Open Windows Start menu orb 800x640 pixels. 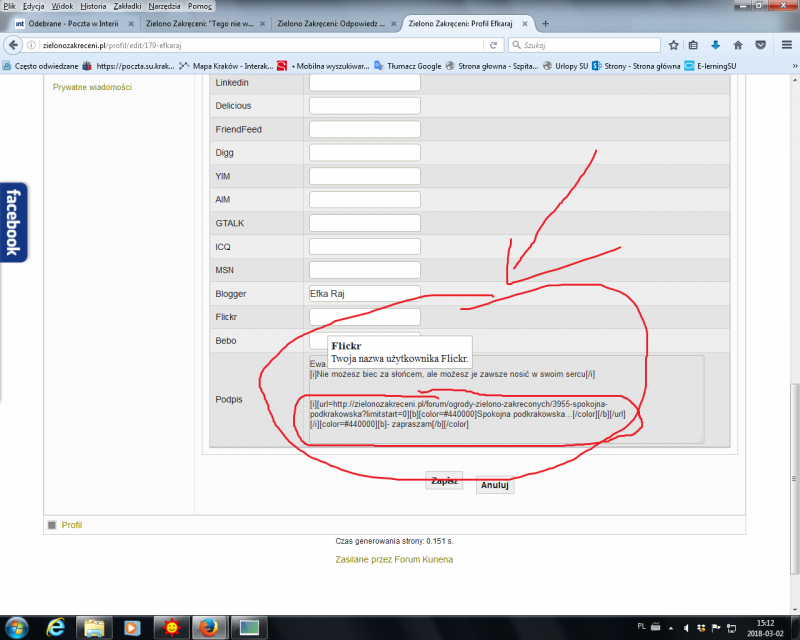tap(17, 627)
